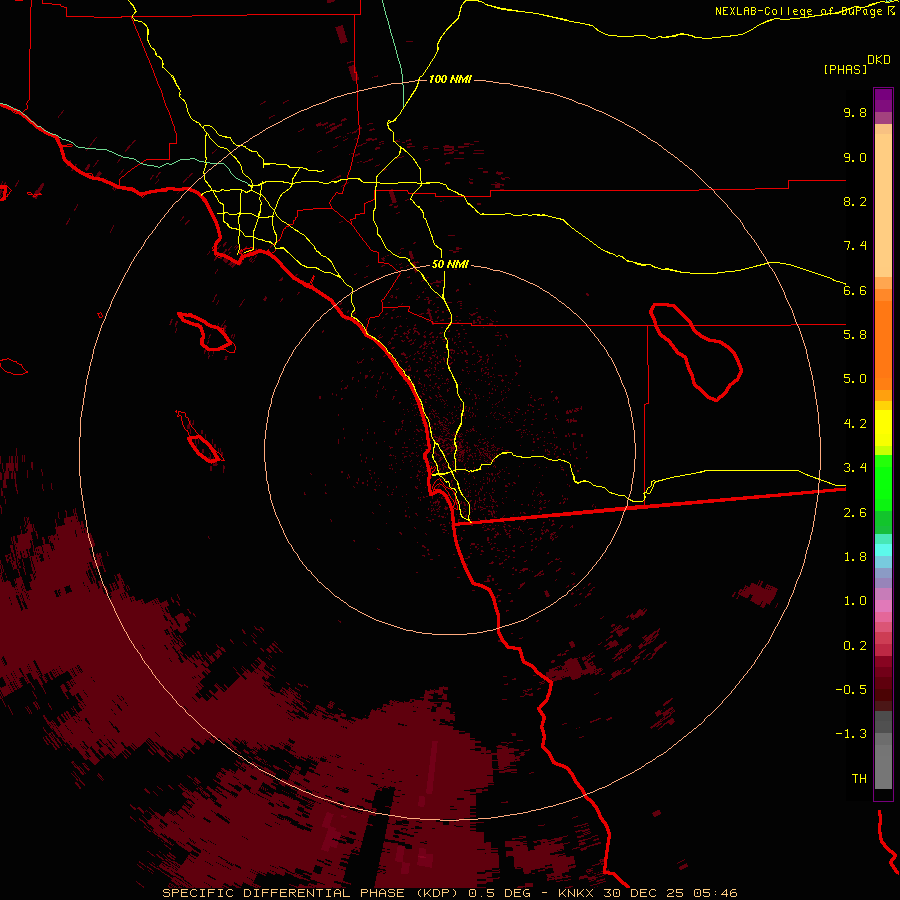This screenshot has width=900, height=900.
Task: Select the 4.2 legend value
Action: click(855, 424)
